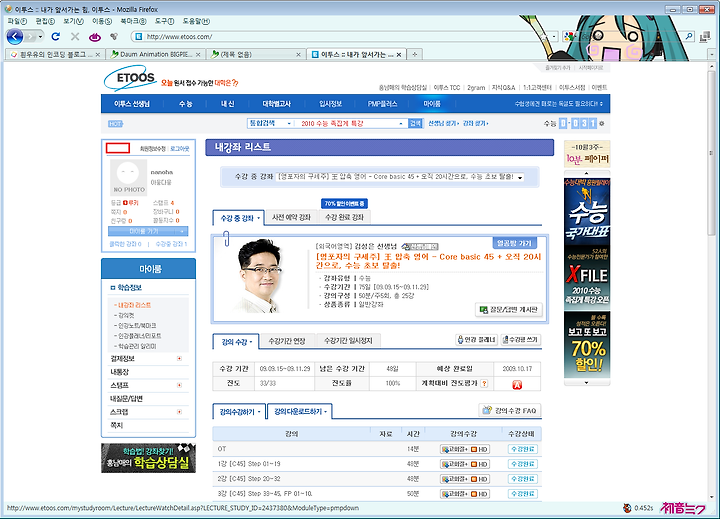720x519 pixels.
Task: Select the 수강기간 일시정지 tab
Action: 348,341
